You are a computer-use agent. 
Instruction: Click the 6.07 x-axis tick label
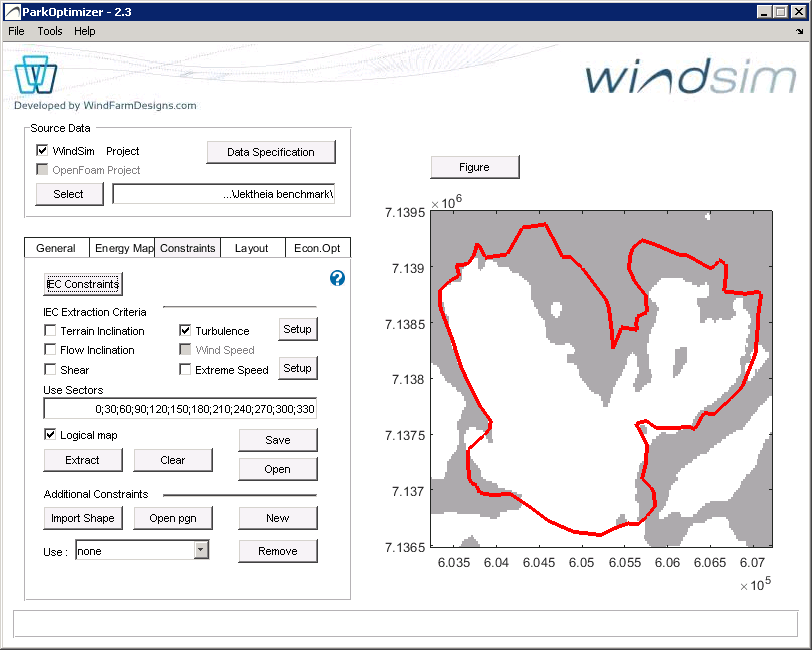coord(752,562)
